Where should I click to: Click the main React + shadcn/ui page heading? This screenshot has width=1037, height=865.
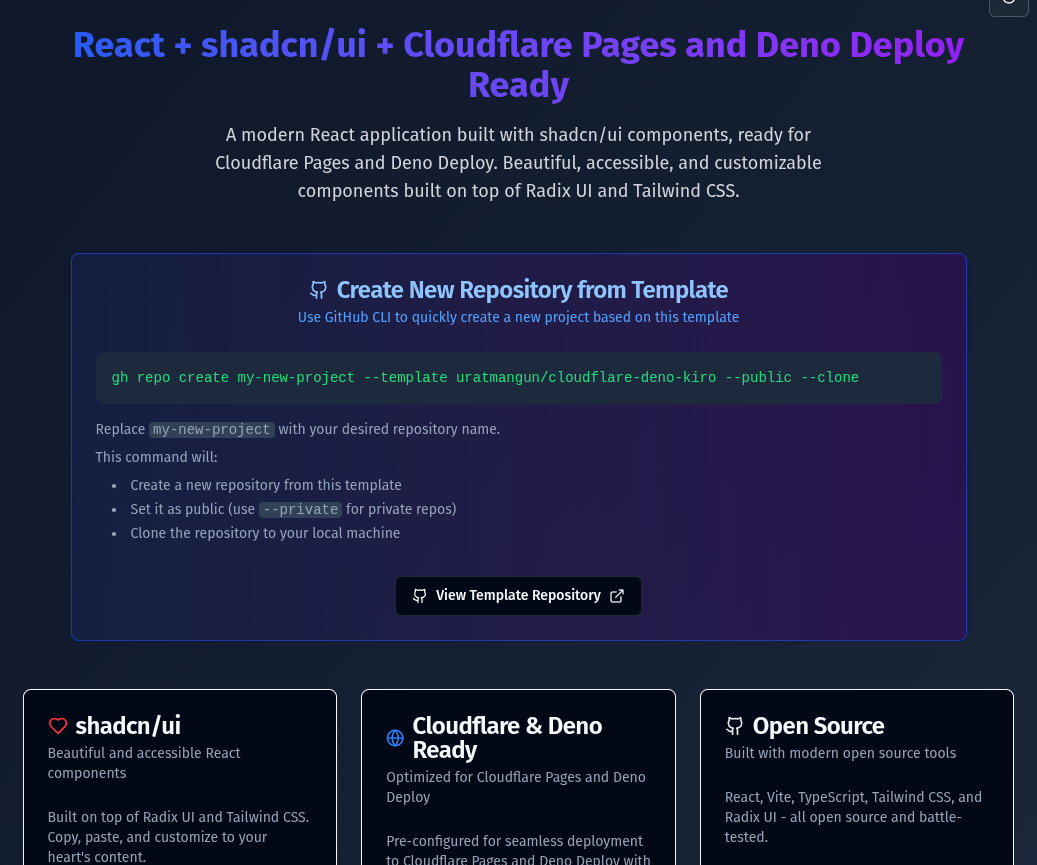[518, 64]
